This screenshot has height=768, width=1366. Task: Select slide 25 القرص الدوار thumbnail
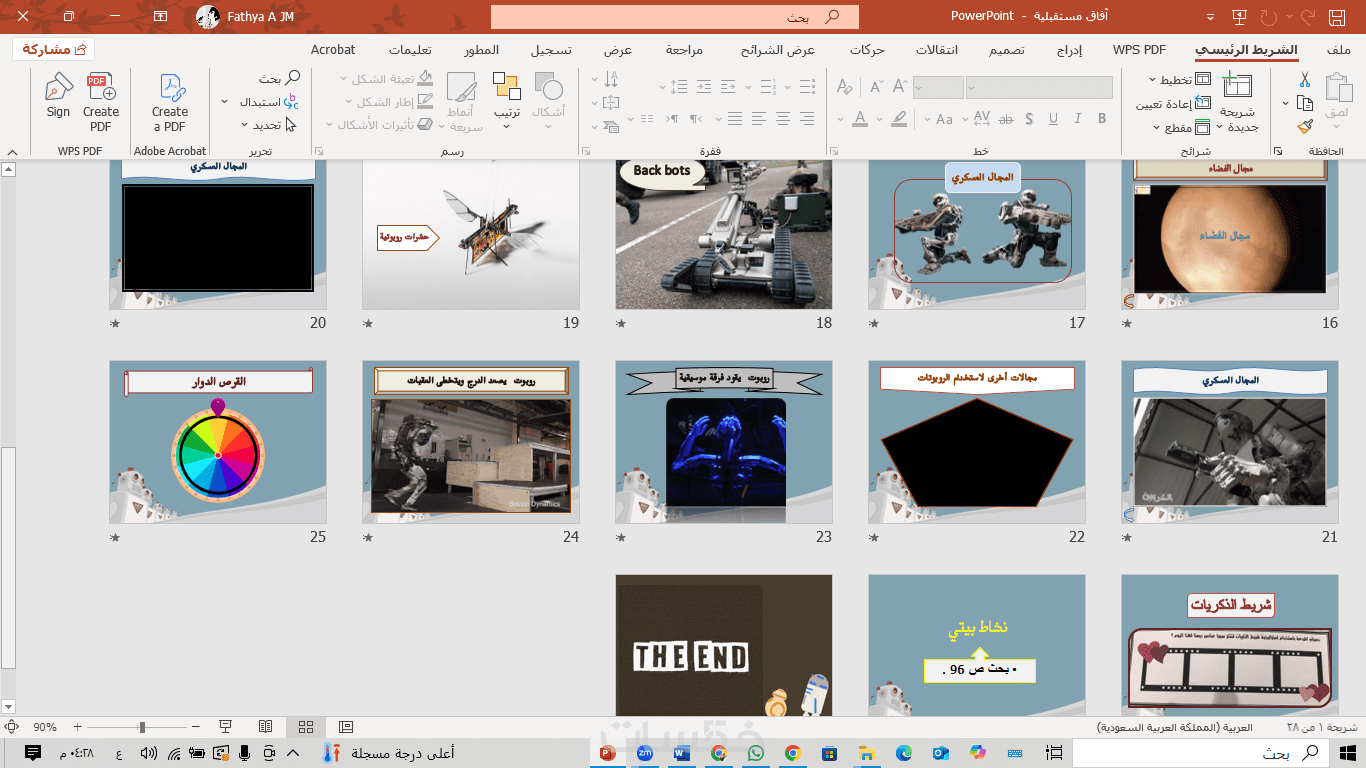point(218,442)
